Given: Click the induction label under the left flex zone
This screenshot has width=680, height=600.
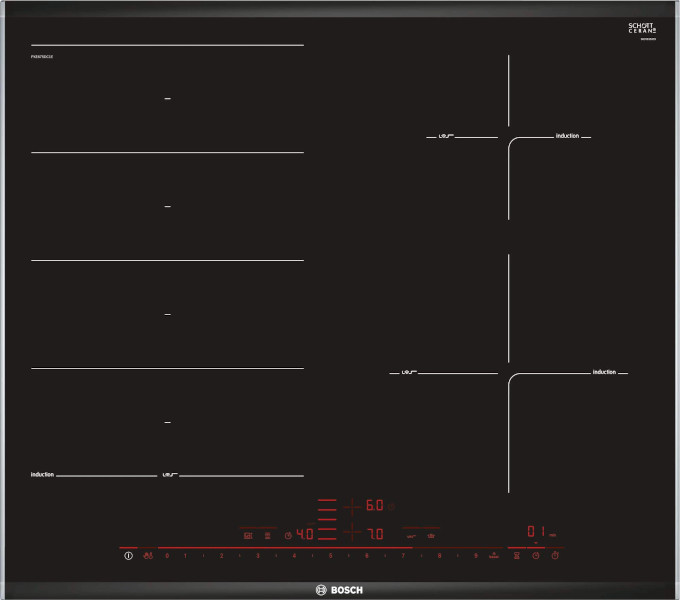Looking at the screenshot, I should [42, 475].
